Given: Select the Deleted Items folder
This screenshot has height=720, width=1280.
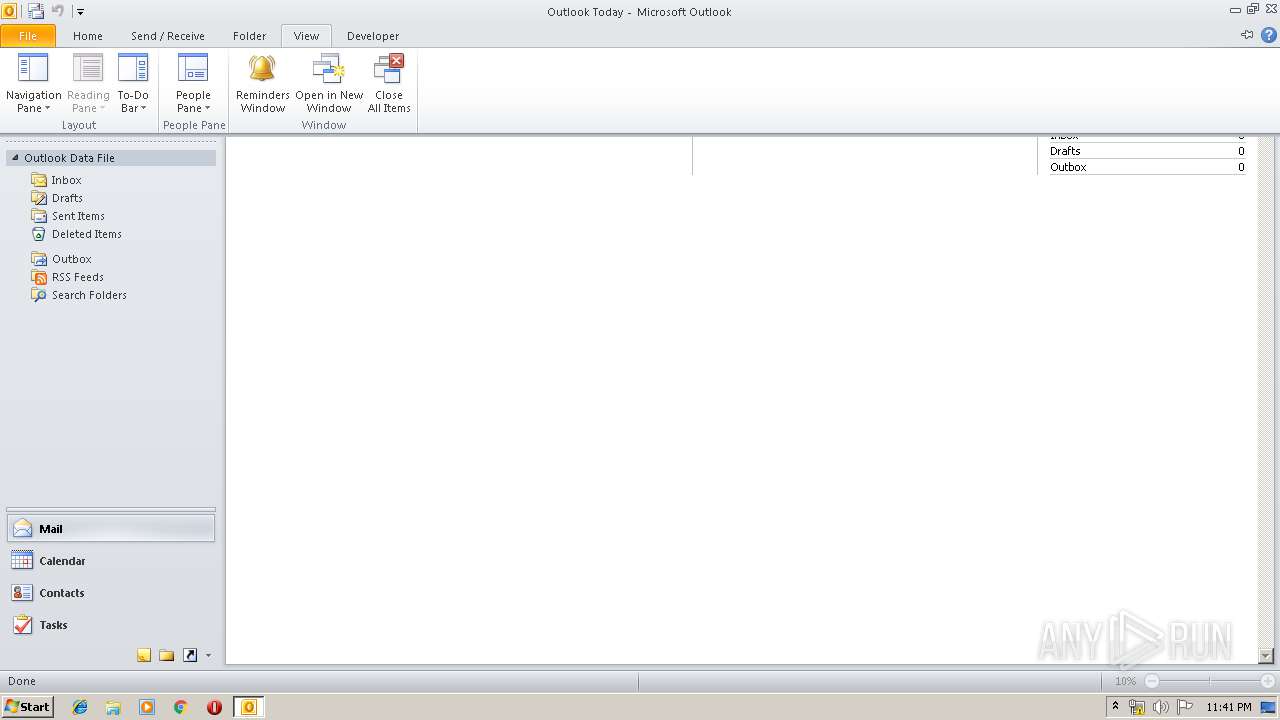Looking at the screenshot, I should (x=87, y=234).
